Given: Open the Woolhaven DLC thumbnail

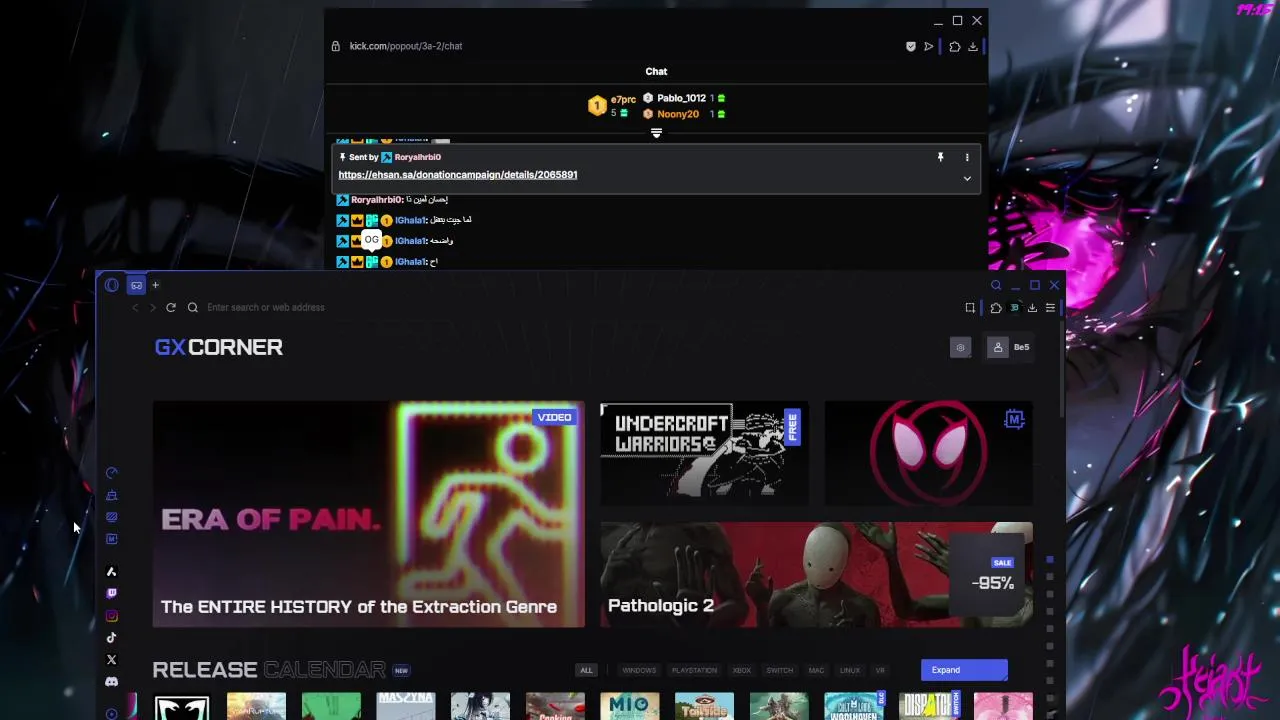Looking at the screenshot, I should (x=854, y=706).
